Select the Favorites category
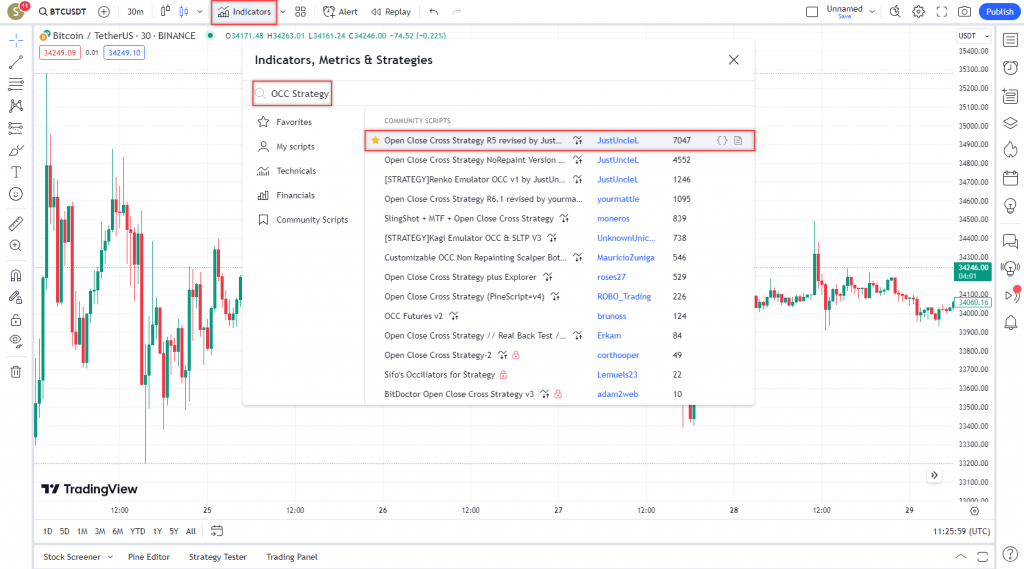Viewport: 1024px width, 569px height. click(x=293, y=122)
